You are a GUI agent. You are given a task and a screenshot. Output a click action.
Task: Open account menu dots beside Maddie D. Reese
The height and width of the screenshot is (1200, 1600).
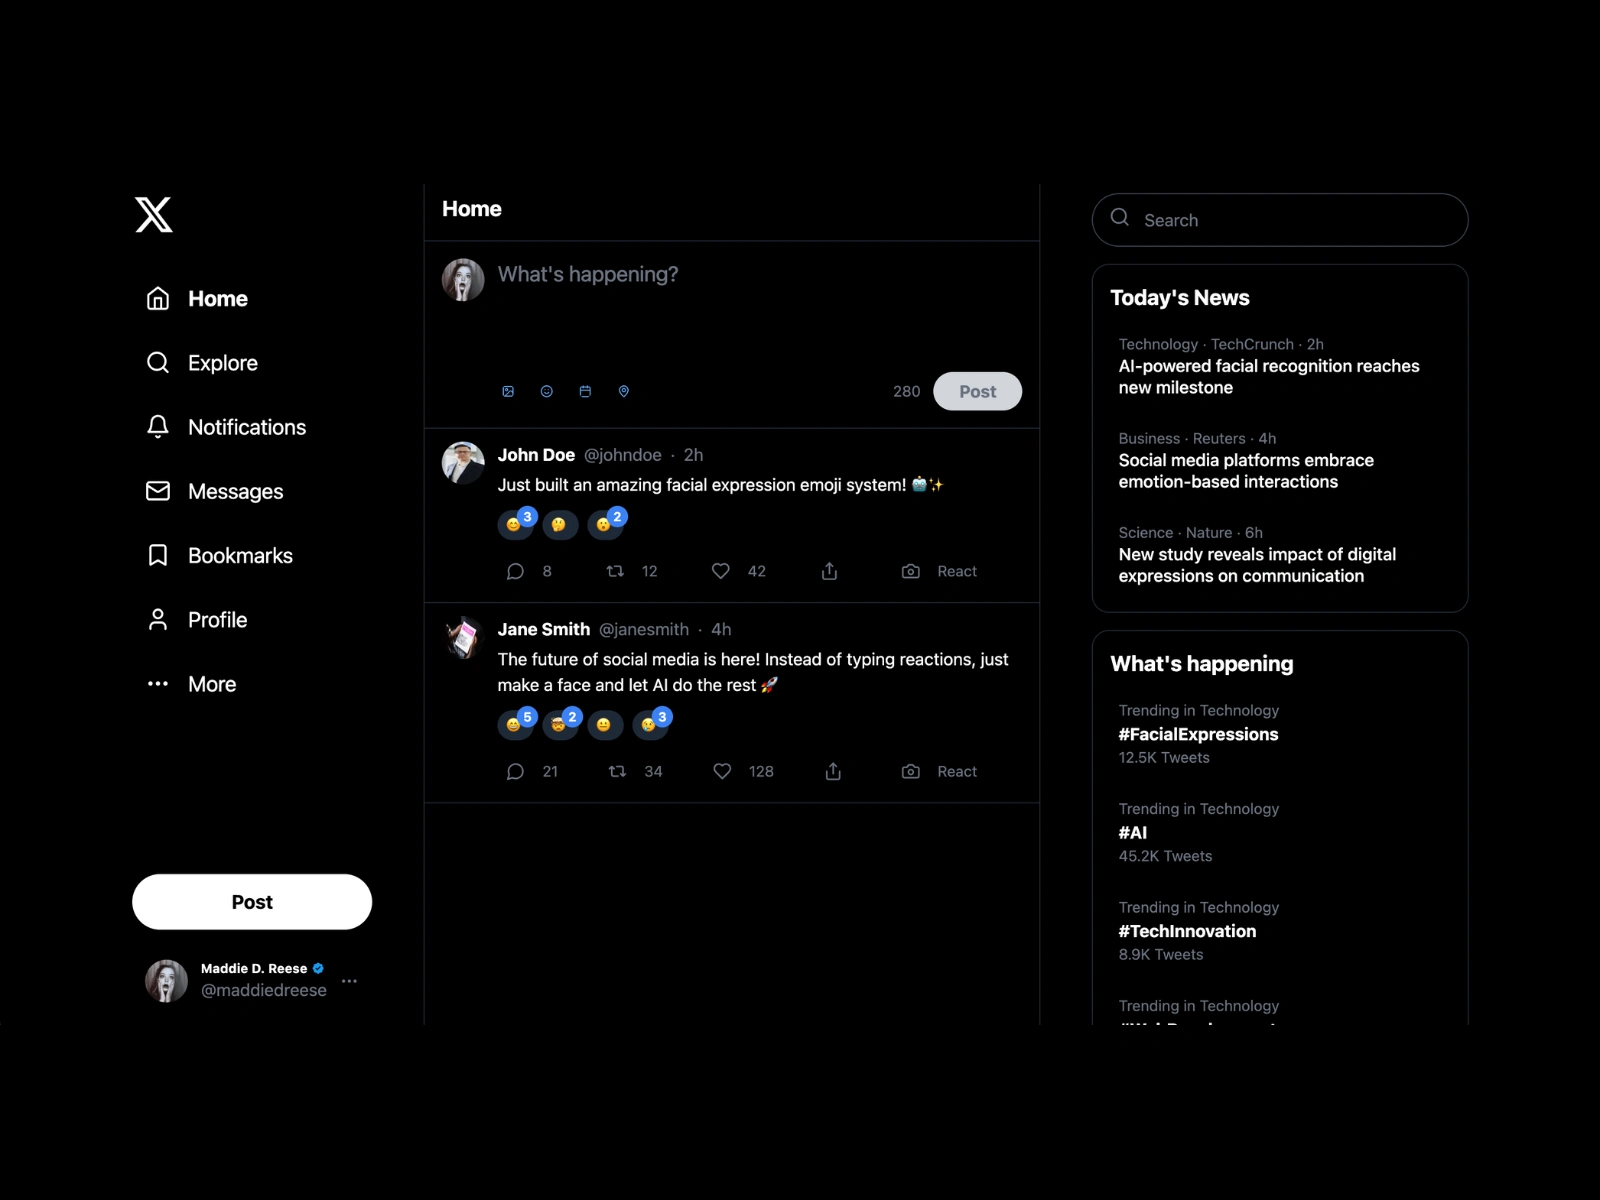pyautogui.click(x=349, y=981)
